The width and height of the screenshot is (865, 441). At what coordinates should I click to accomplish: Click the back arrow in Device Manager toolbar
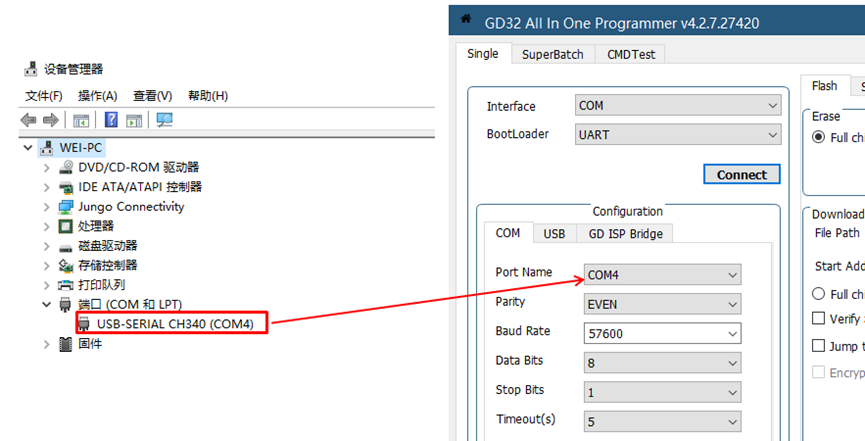[29, 120]
